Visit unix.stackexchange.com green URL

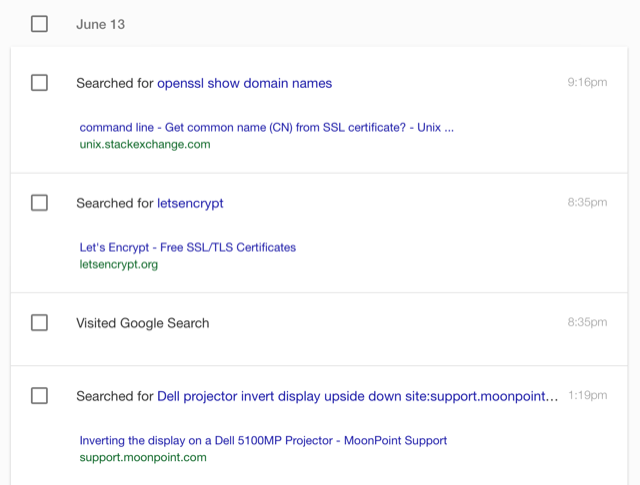pyautogui.click(x=145, y=145)
